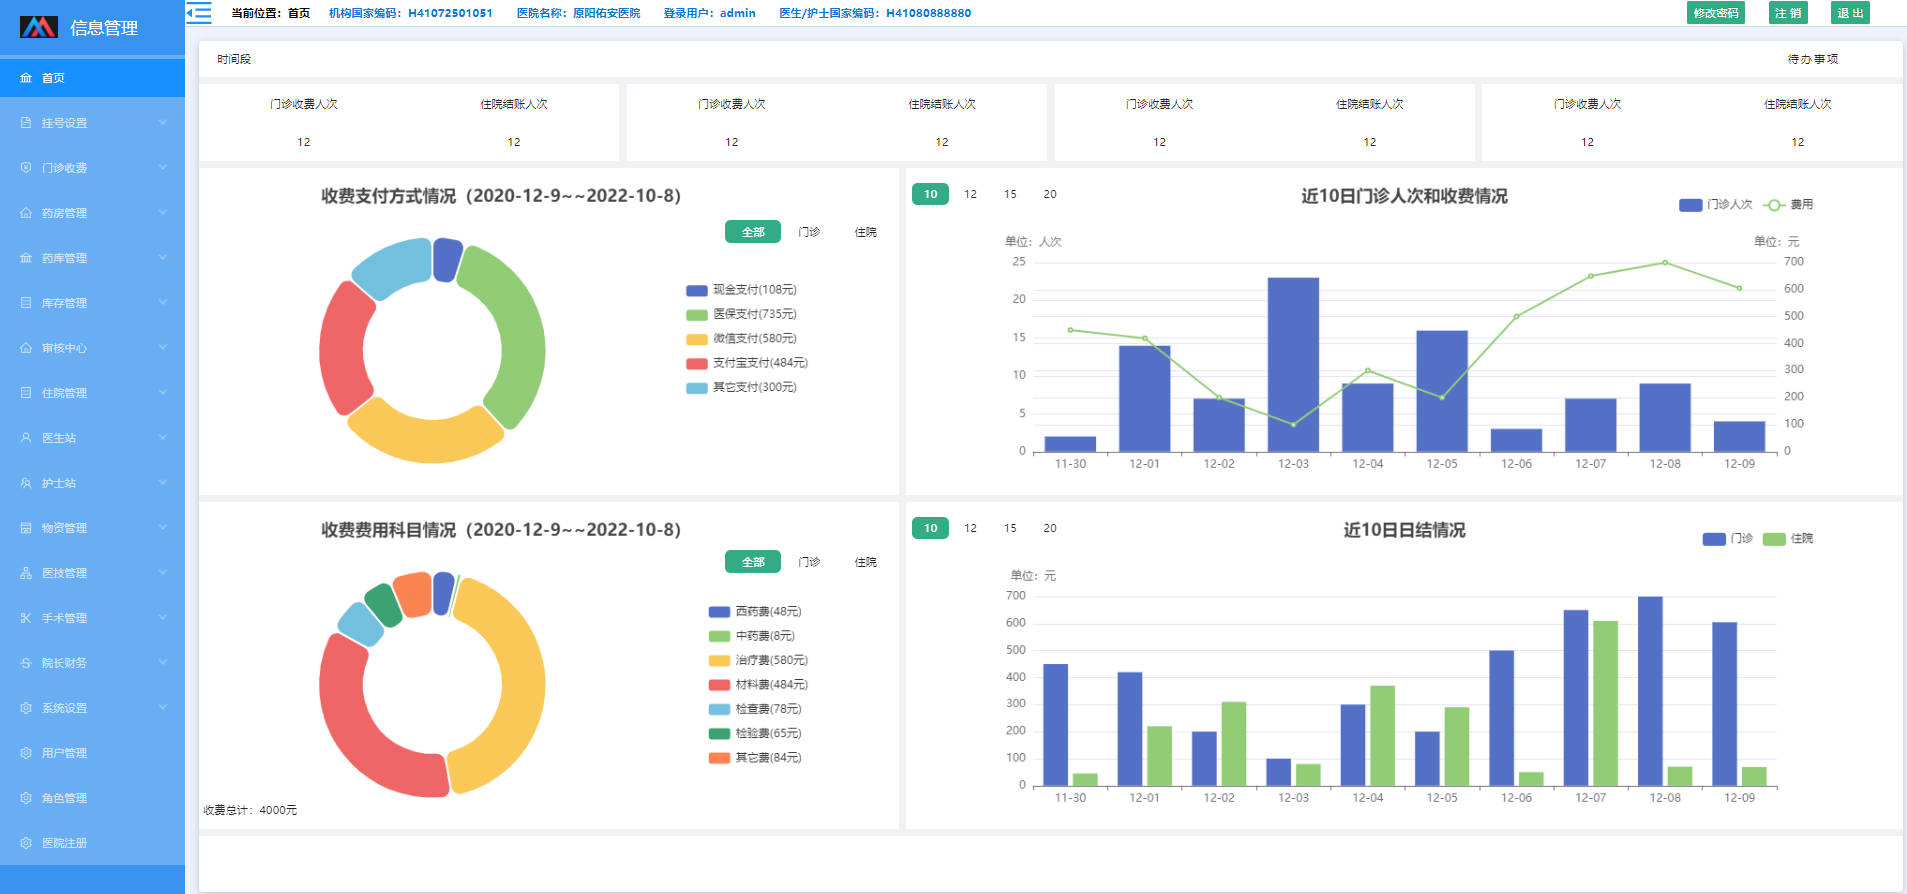1907x894 pixels.
Task: Open the 待办事项 link
Action: point(1812,59)
